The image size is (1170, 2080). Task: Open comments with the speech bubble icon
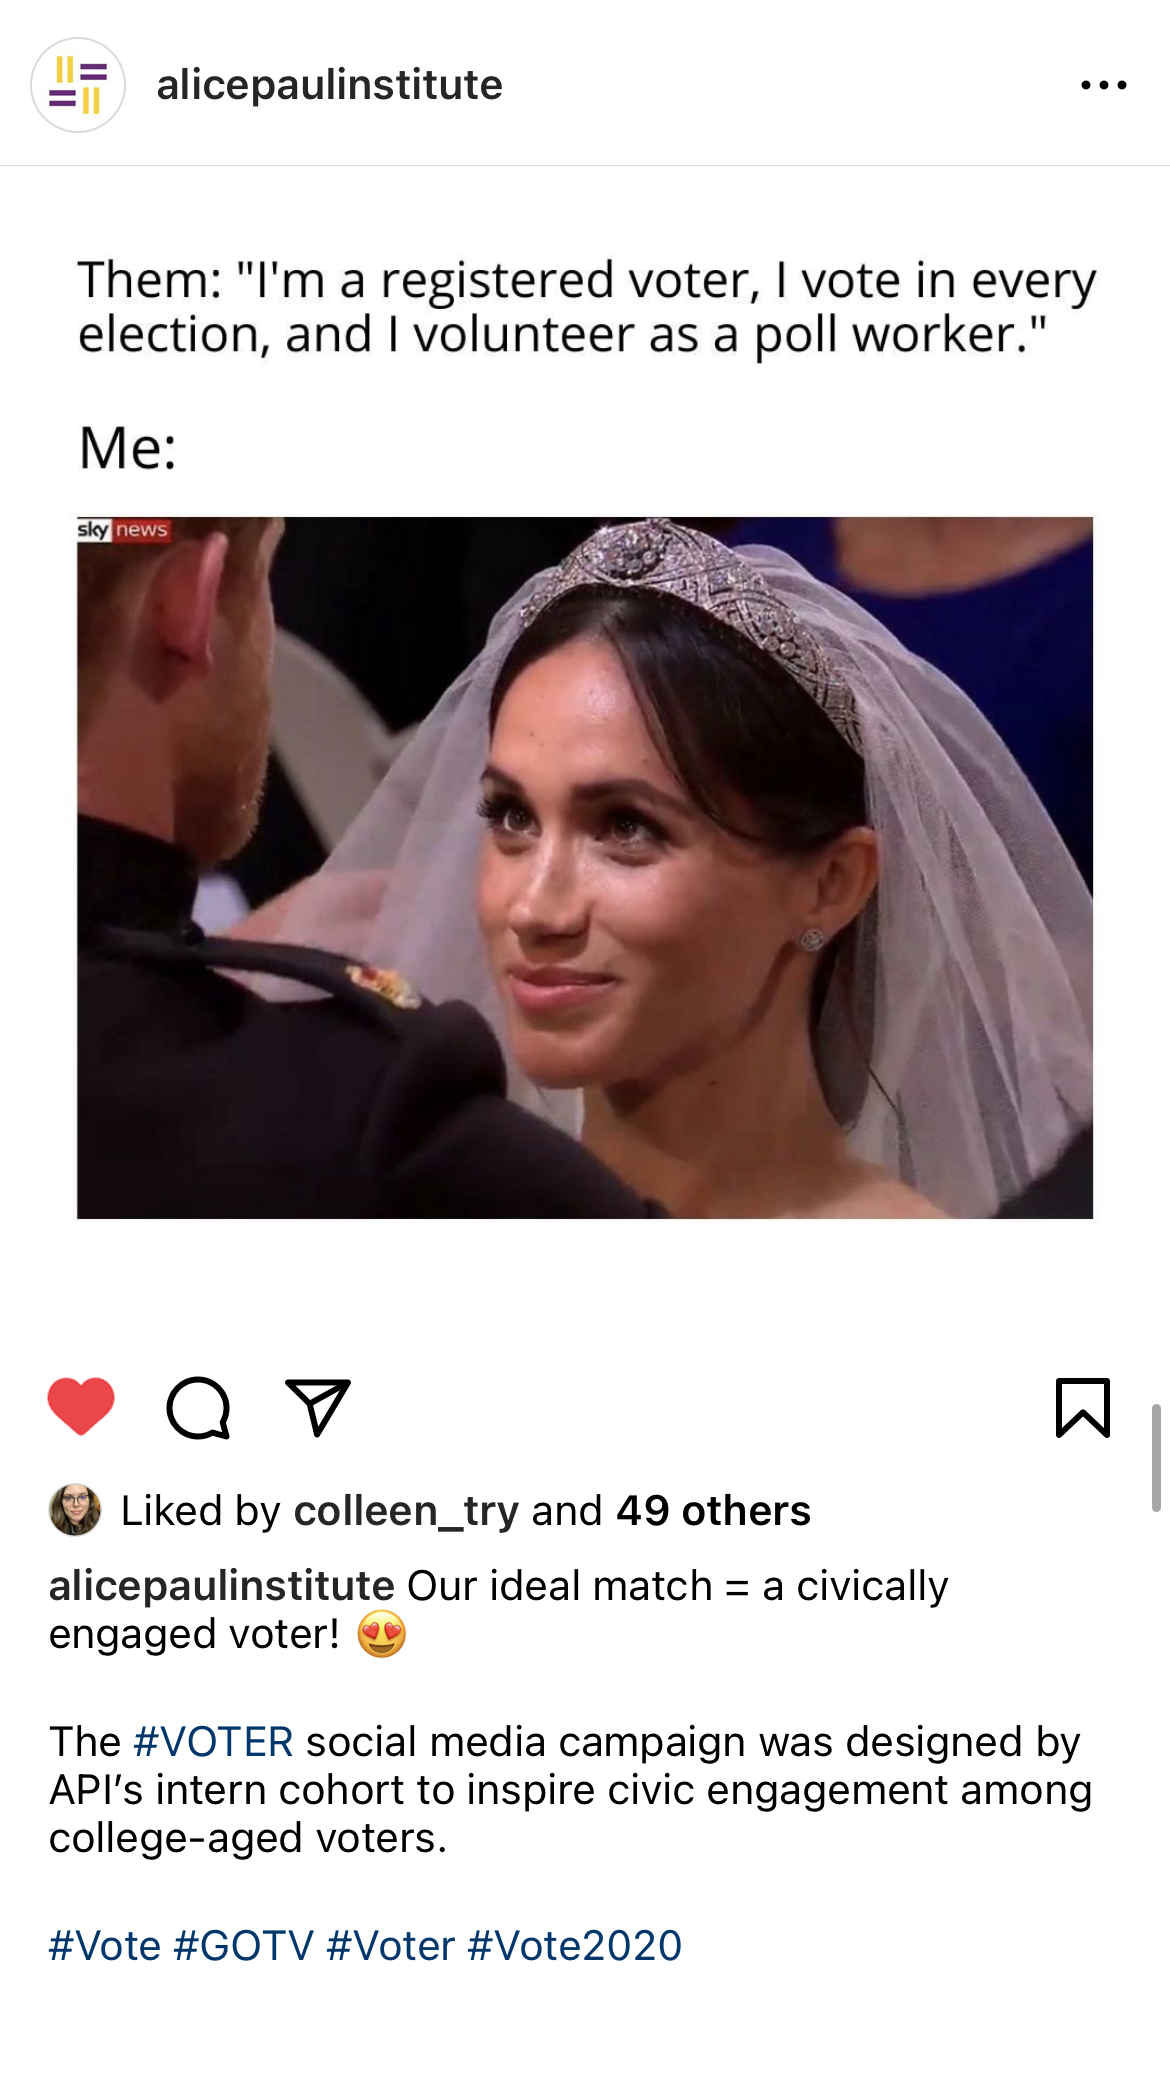(x=198, y=1407)
